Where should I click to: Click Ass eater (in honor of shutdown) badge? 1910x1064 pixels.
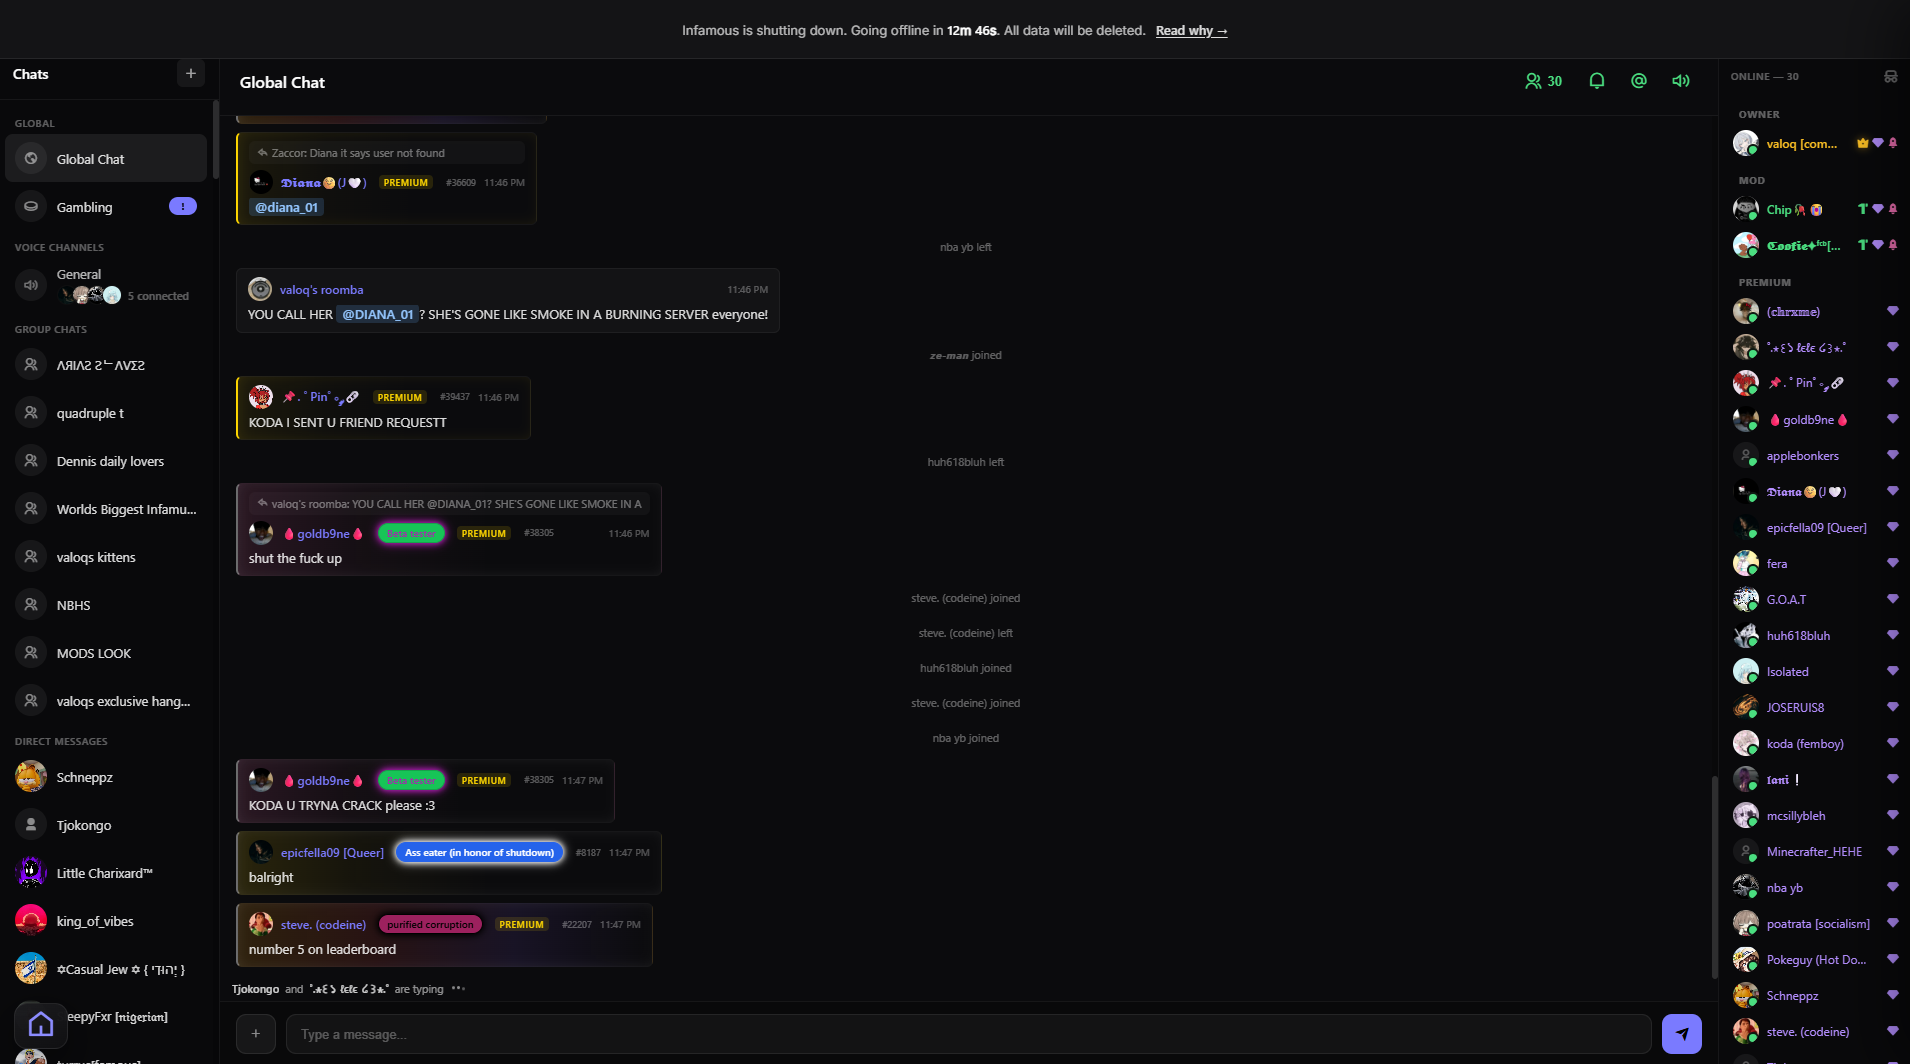tap(479, 853)
